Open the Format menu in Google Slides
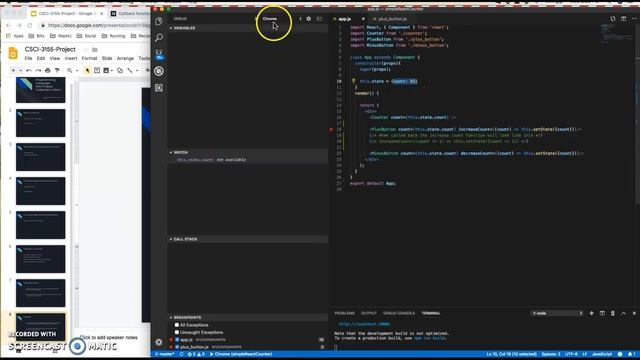This screenshot has width=640, height=360. (x=89, y=58)
